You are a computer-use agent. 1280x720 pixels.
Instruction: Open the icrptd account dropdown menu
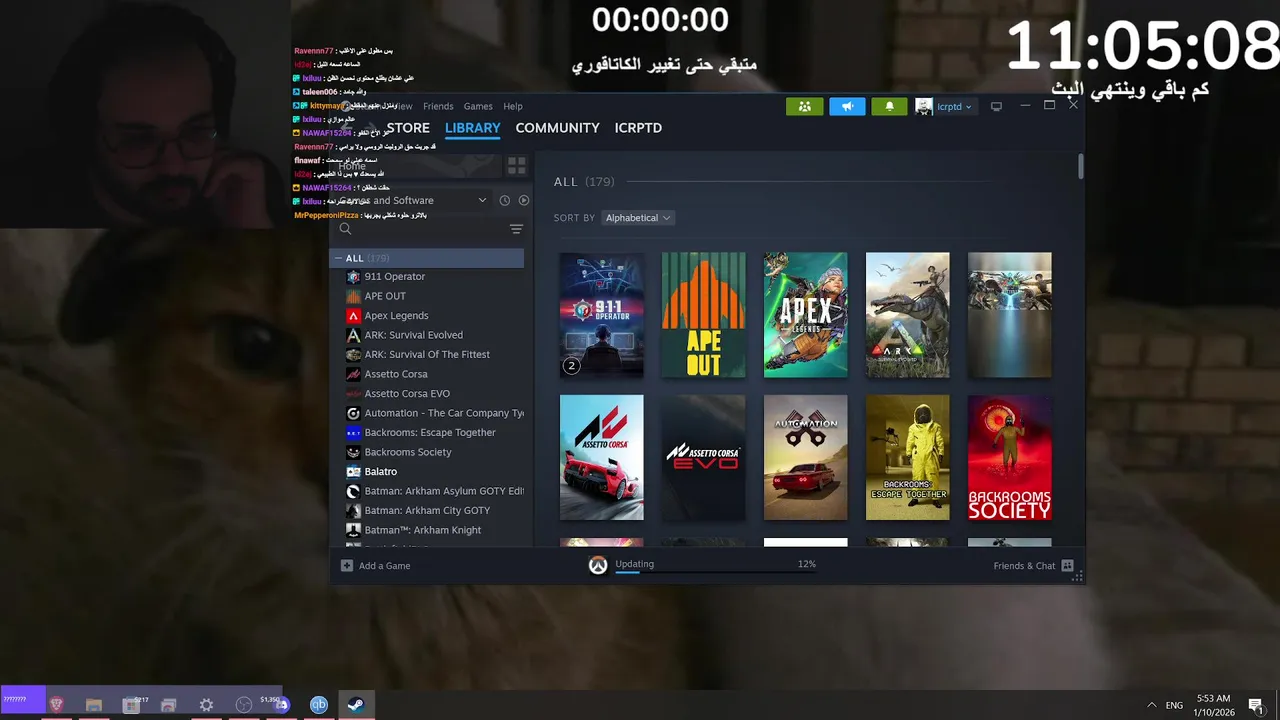pos(953,106)
